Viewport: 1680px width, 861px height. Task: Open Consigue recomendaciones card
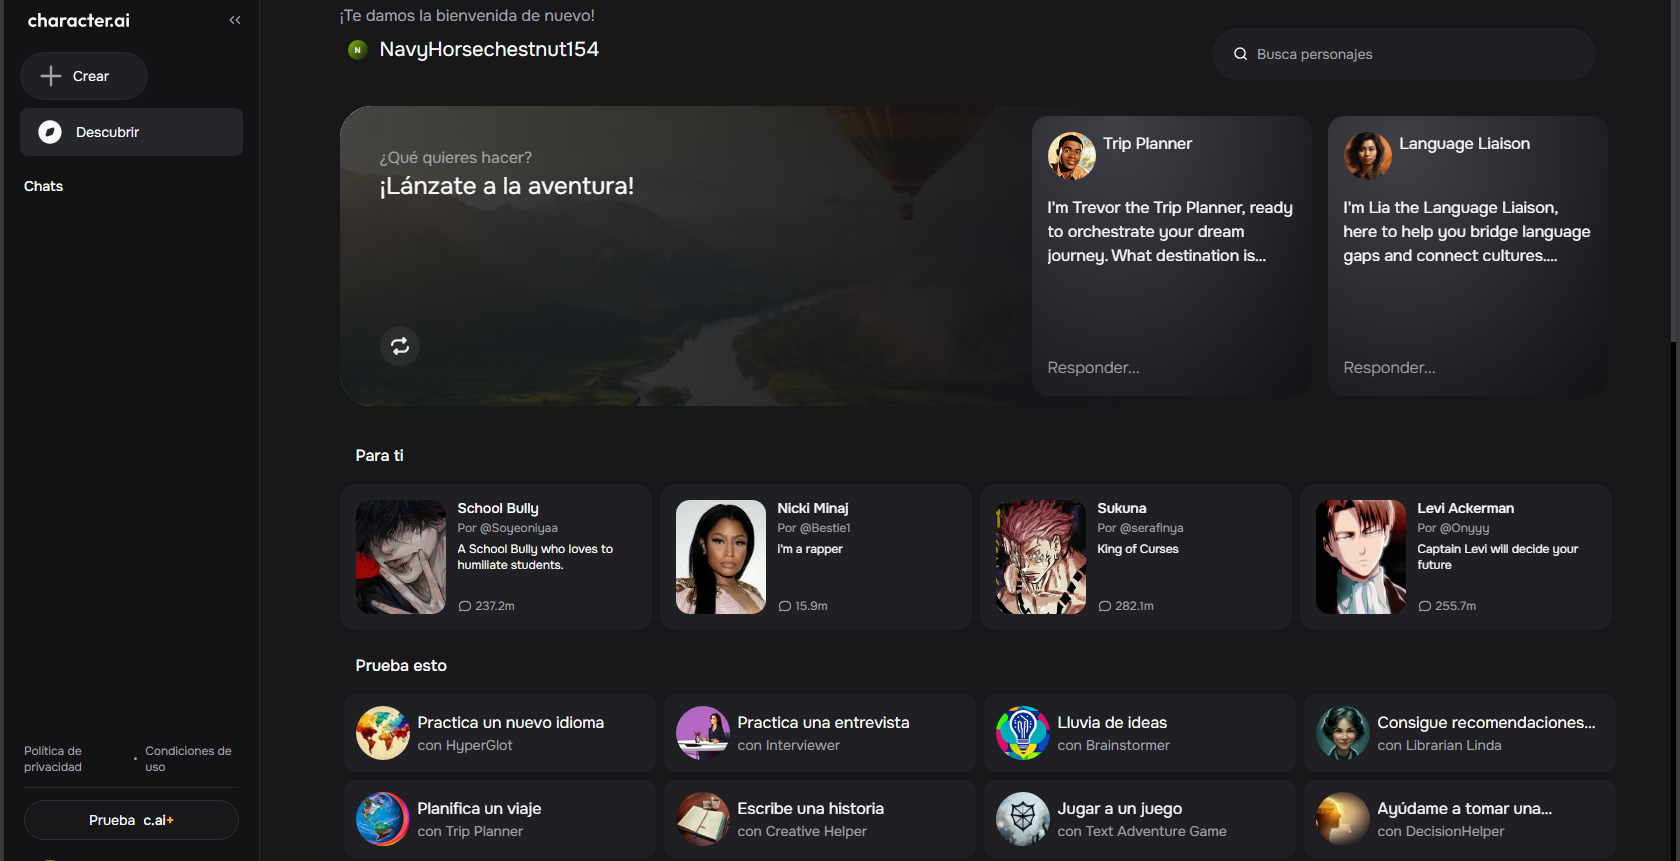(x=1460, y=733)
